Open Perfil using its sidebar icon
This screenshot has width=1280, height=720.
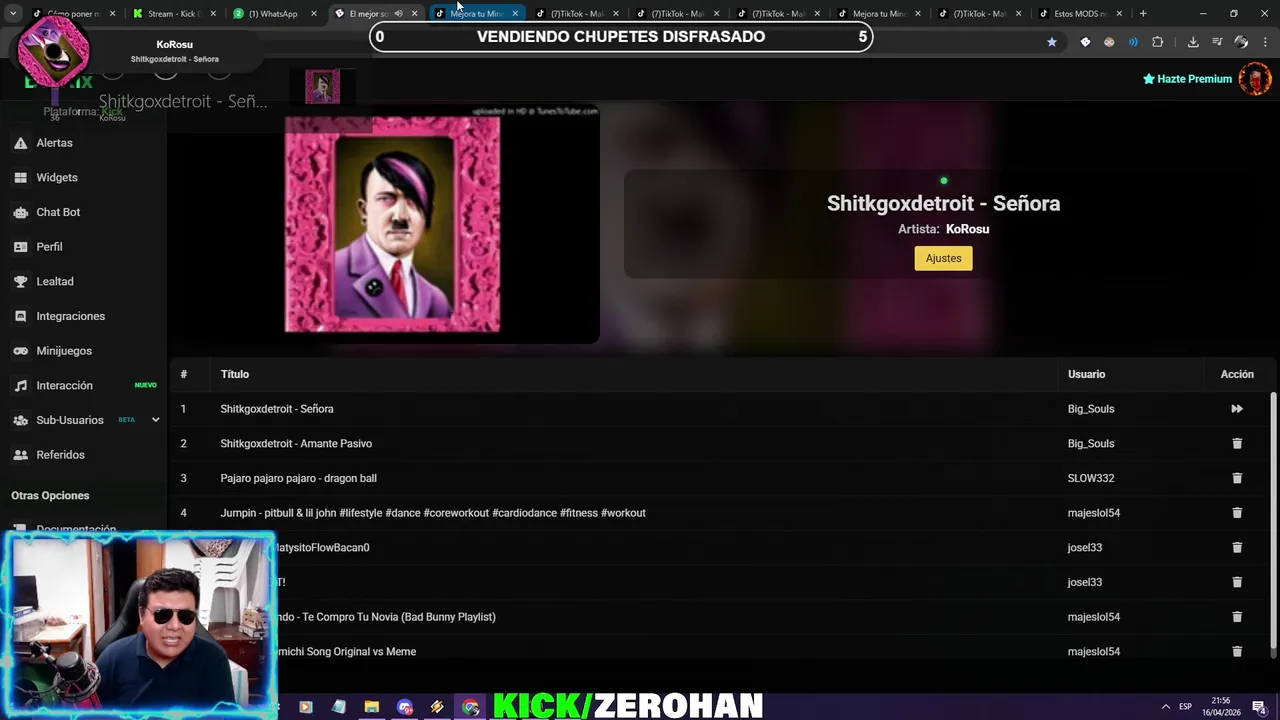20,247
